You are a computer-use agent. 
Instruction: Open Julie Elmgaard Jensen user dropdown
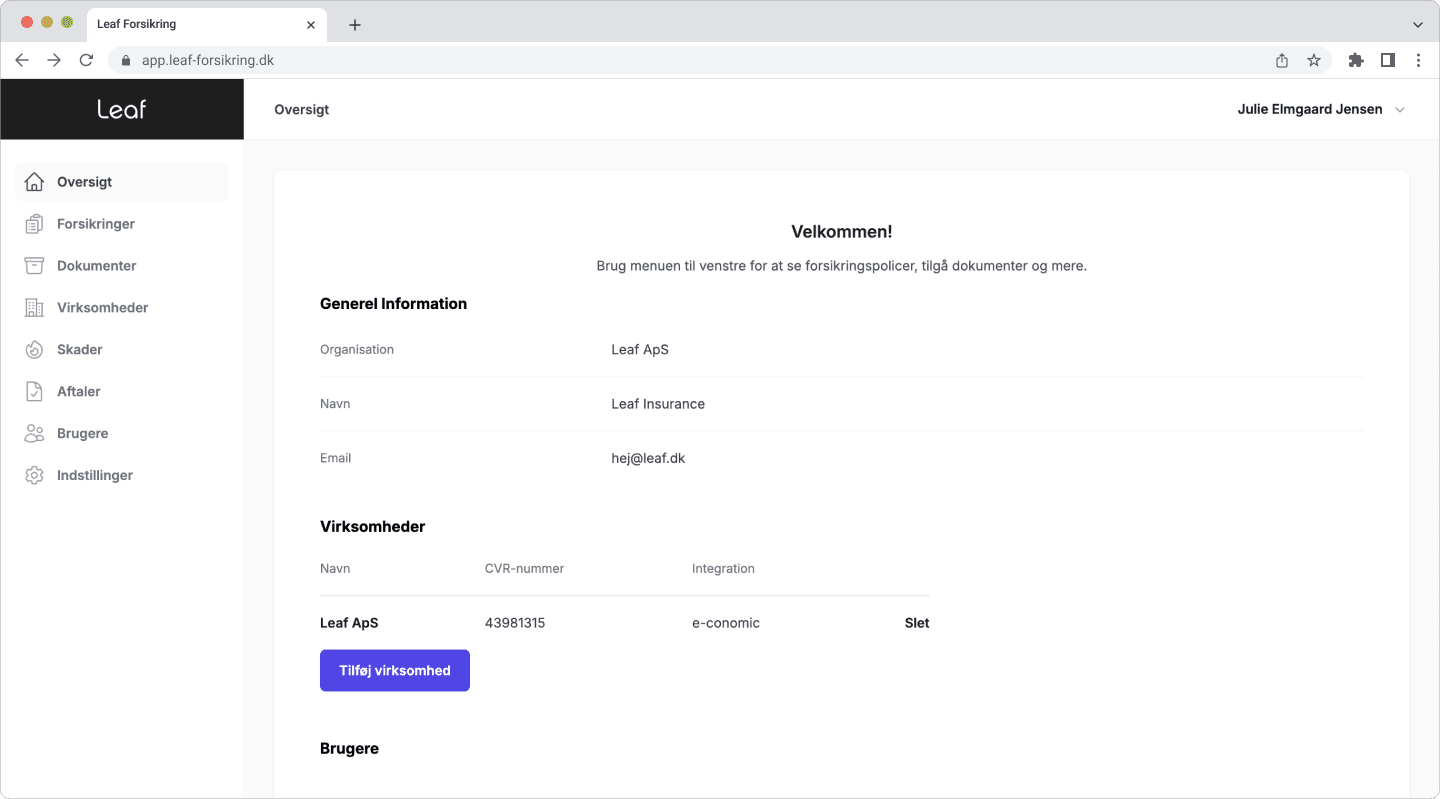click(1321, 109)
